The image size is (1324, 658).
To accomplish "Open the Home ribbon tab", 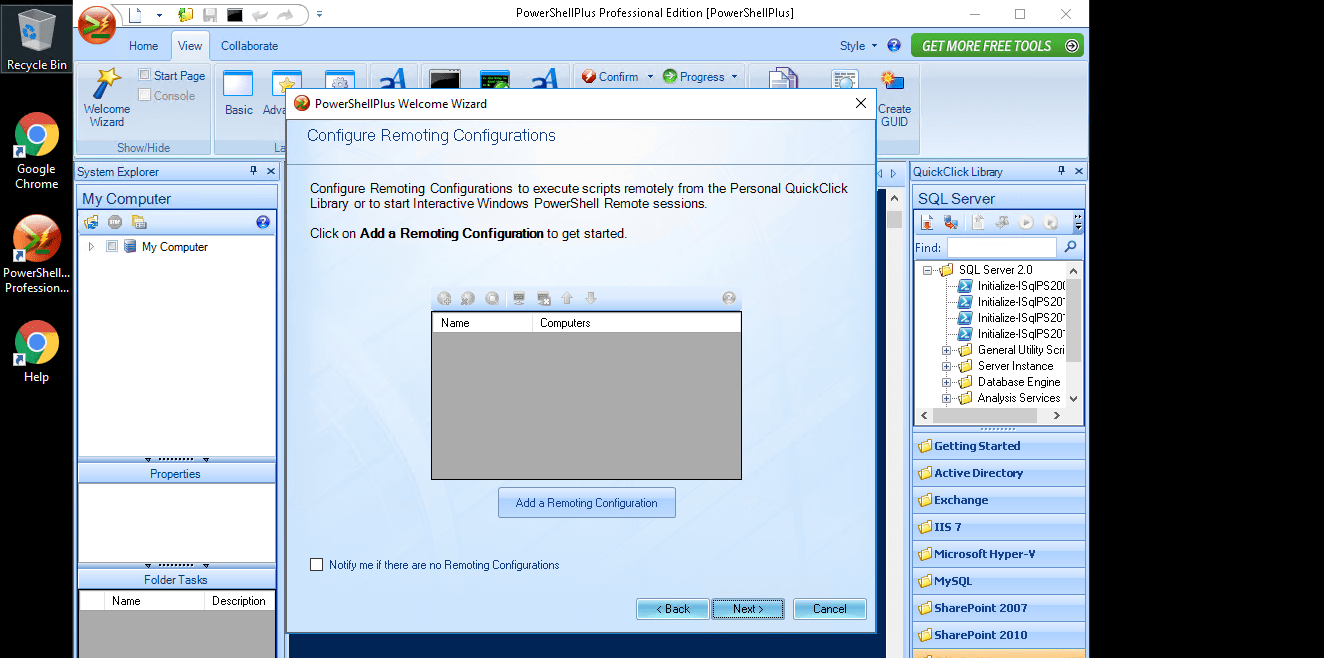I will [x=143, y=46].
